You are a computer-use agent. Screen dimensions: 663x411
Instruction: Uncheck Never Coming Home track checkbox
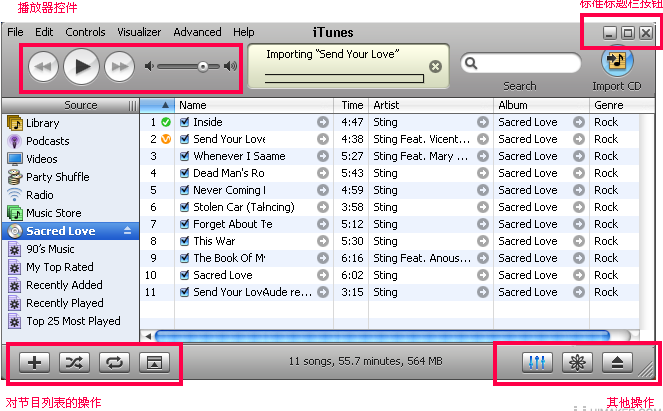(x=184, y=190)
